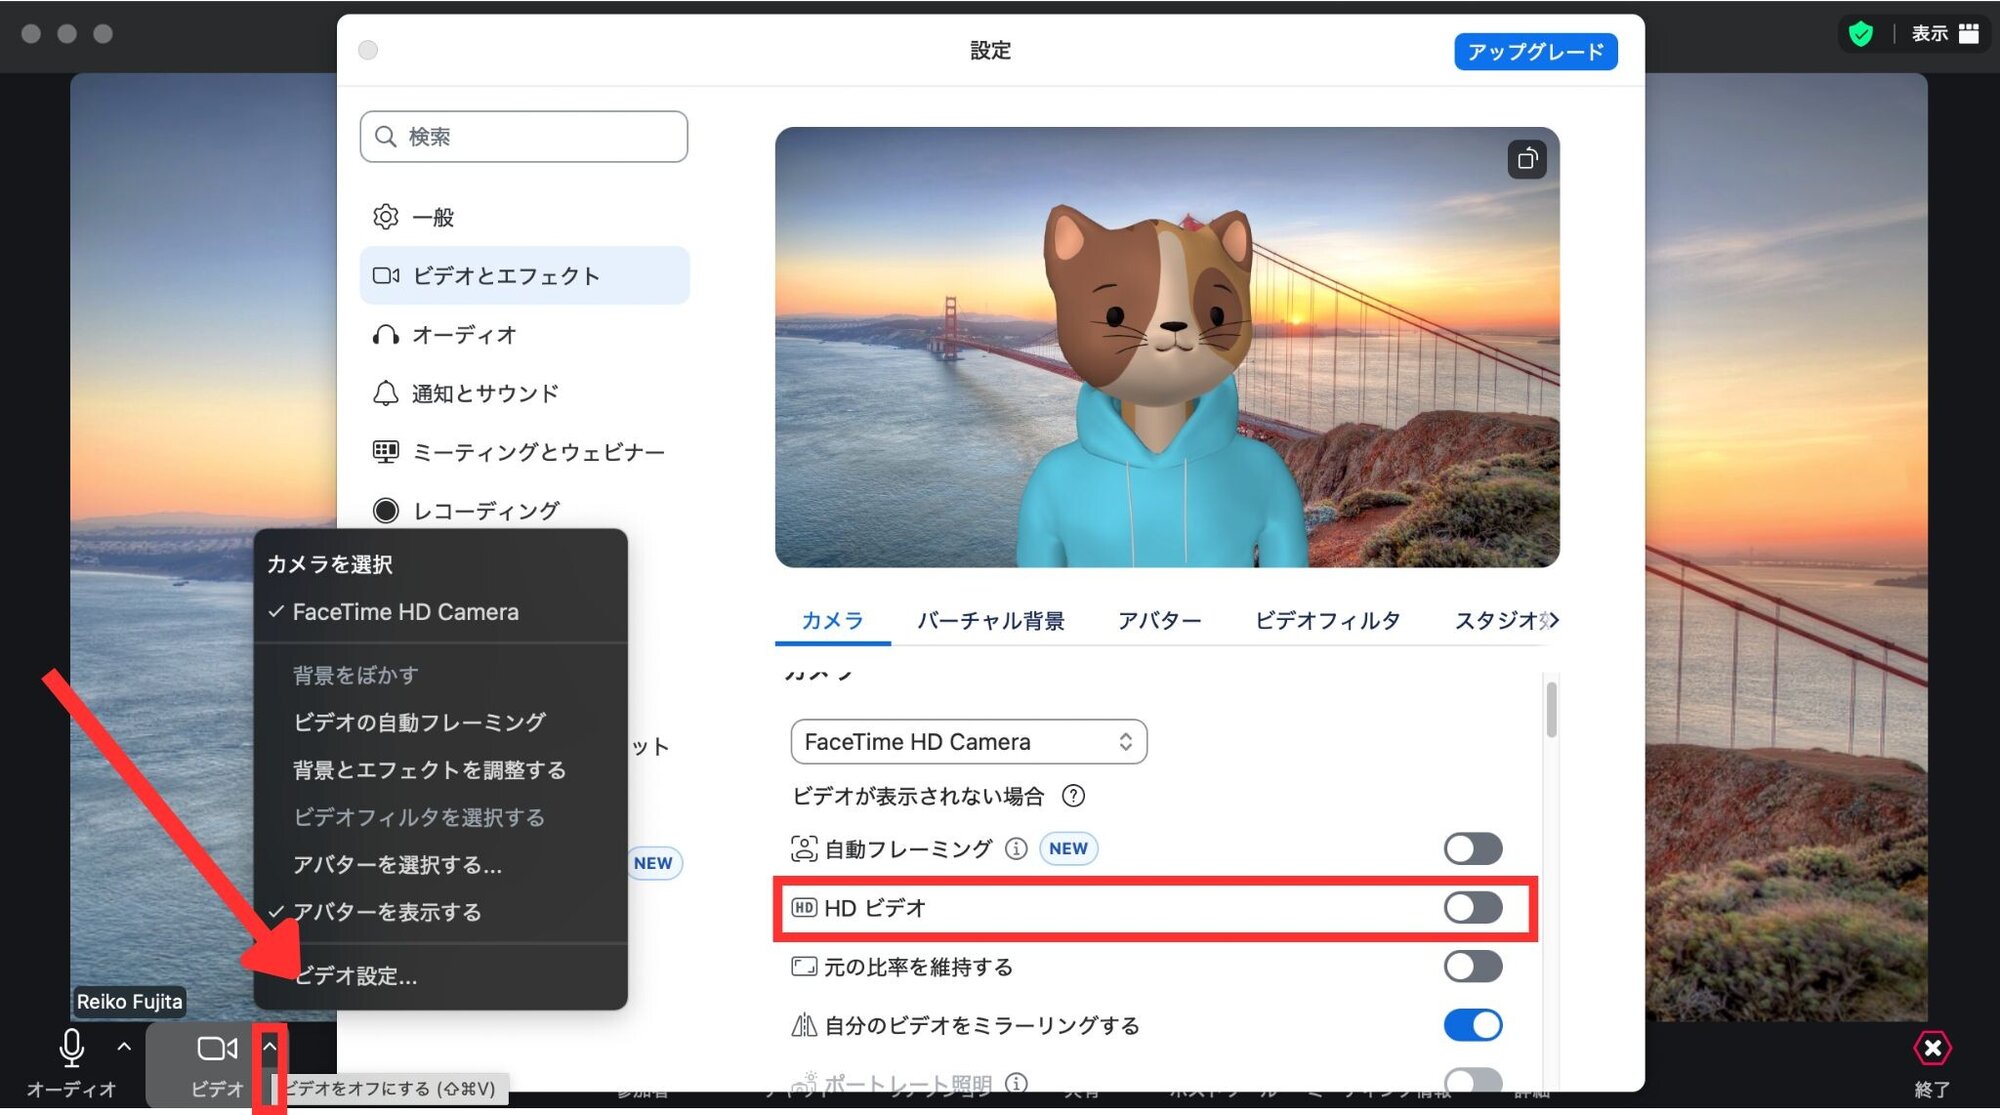The height and width of the screenshot is (1115, 2000).
Task: Expand audio options chevron near microphone
Action: (x=122, y=1047)
